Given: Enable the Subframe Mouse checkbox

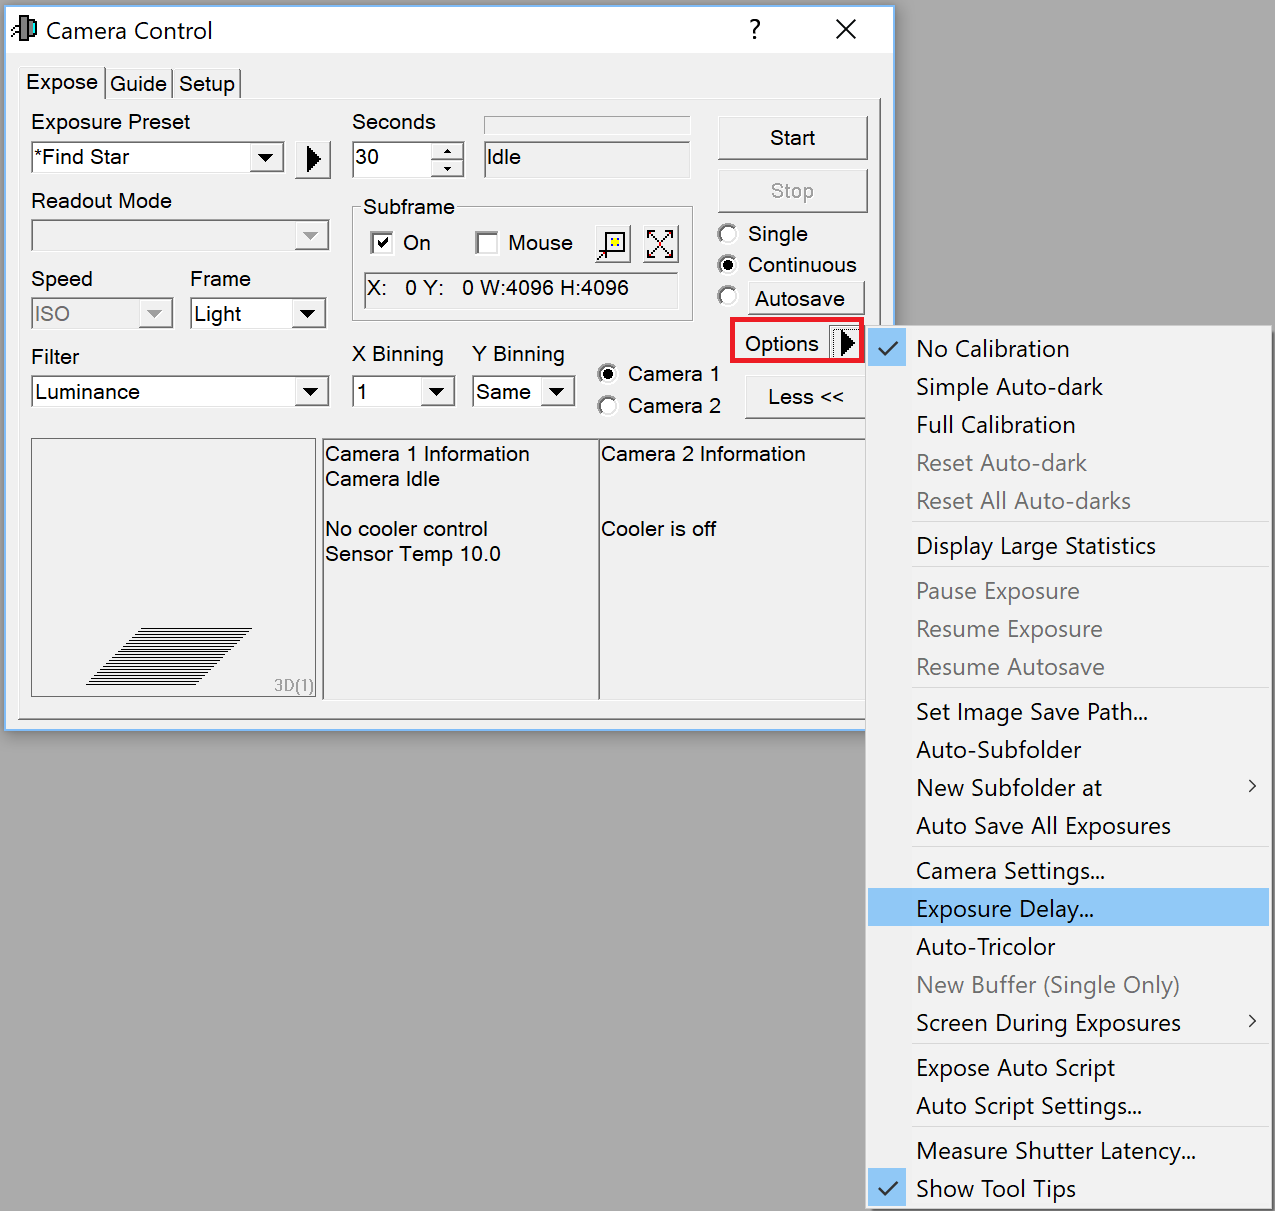Looking at the screenshot, I should 487,243.
